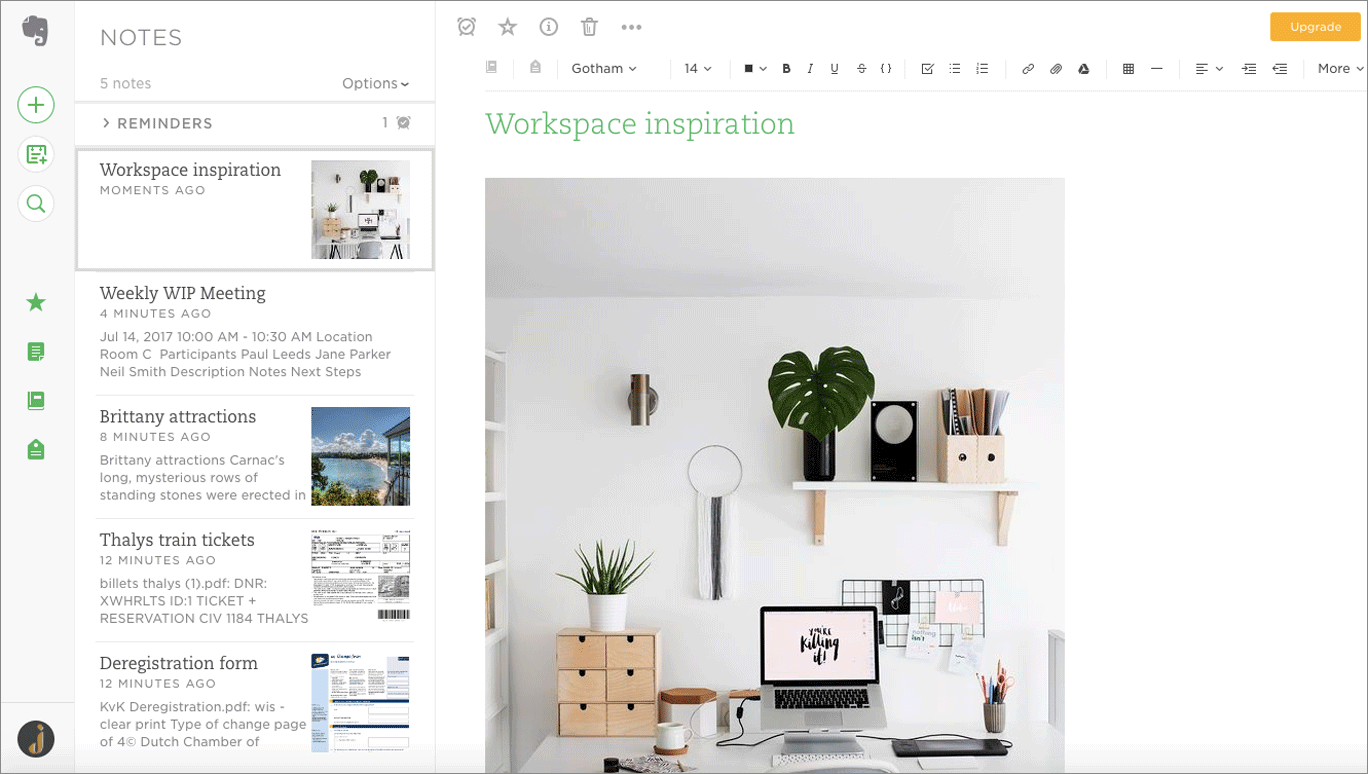Open the search magnifier in sidebar

point(36,204)
